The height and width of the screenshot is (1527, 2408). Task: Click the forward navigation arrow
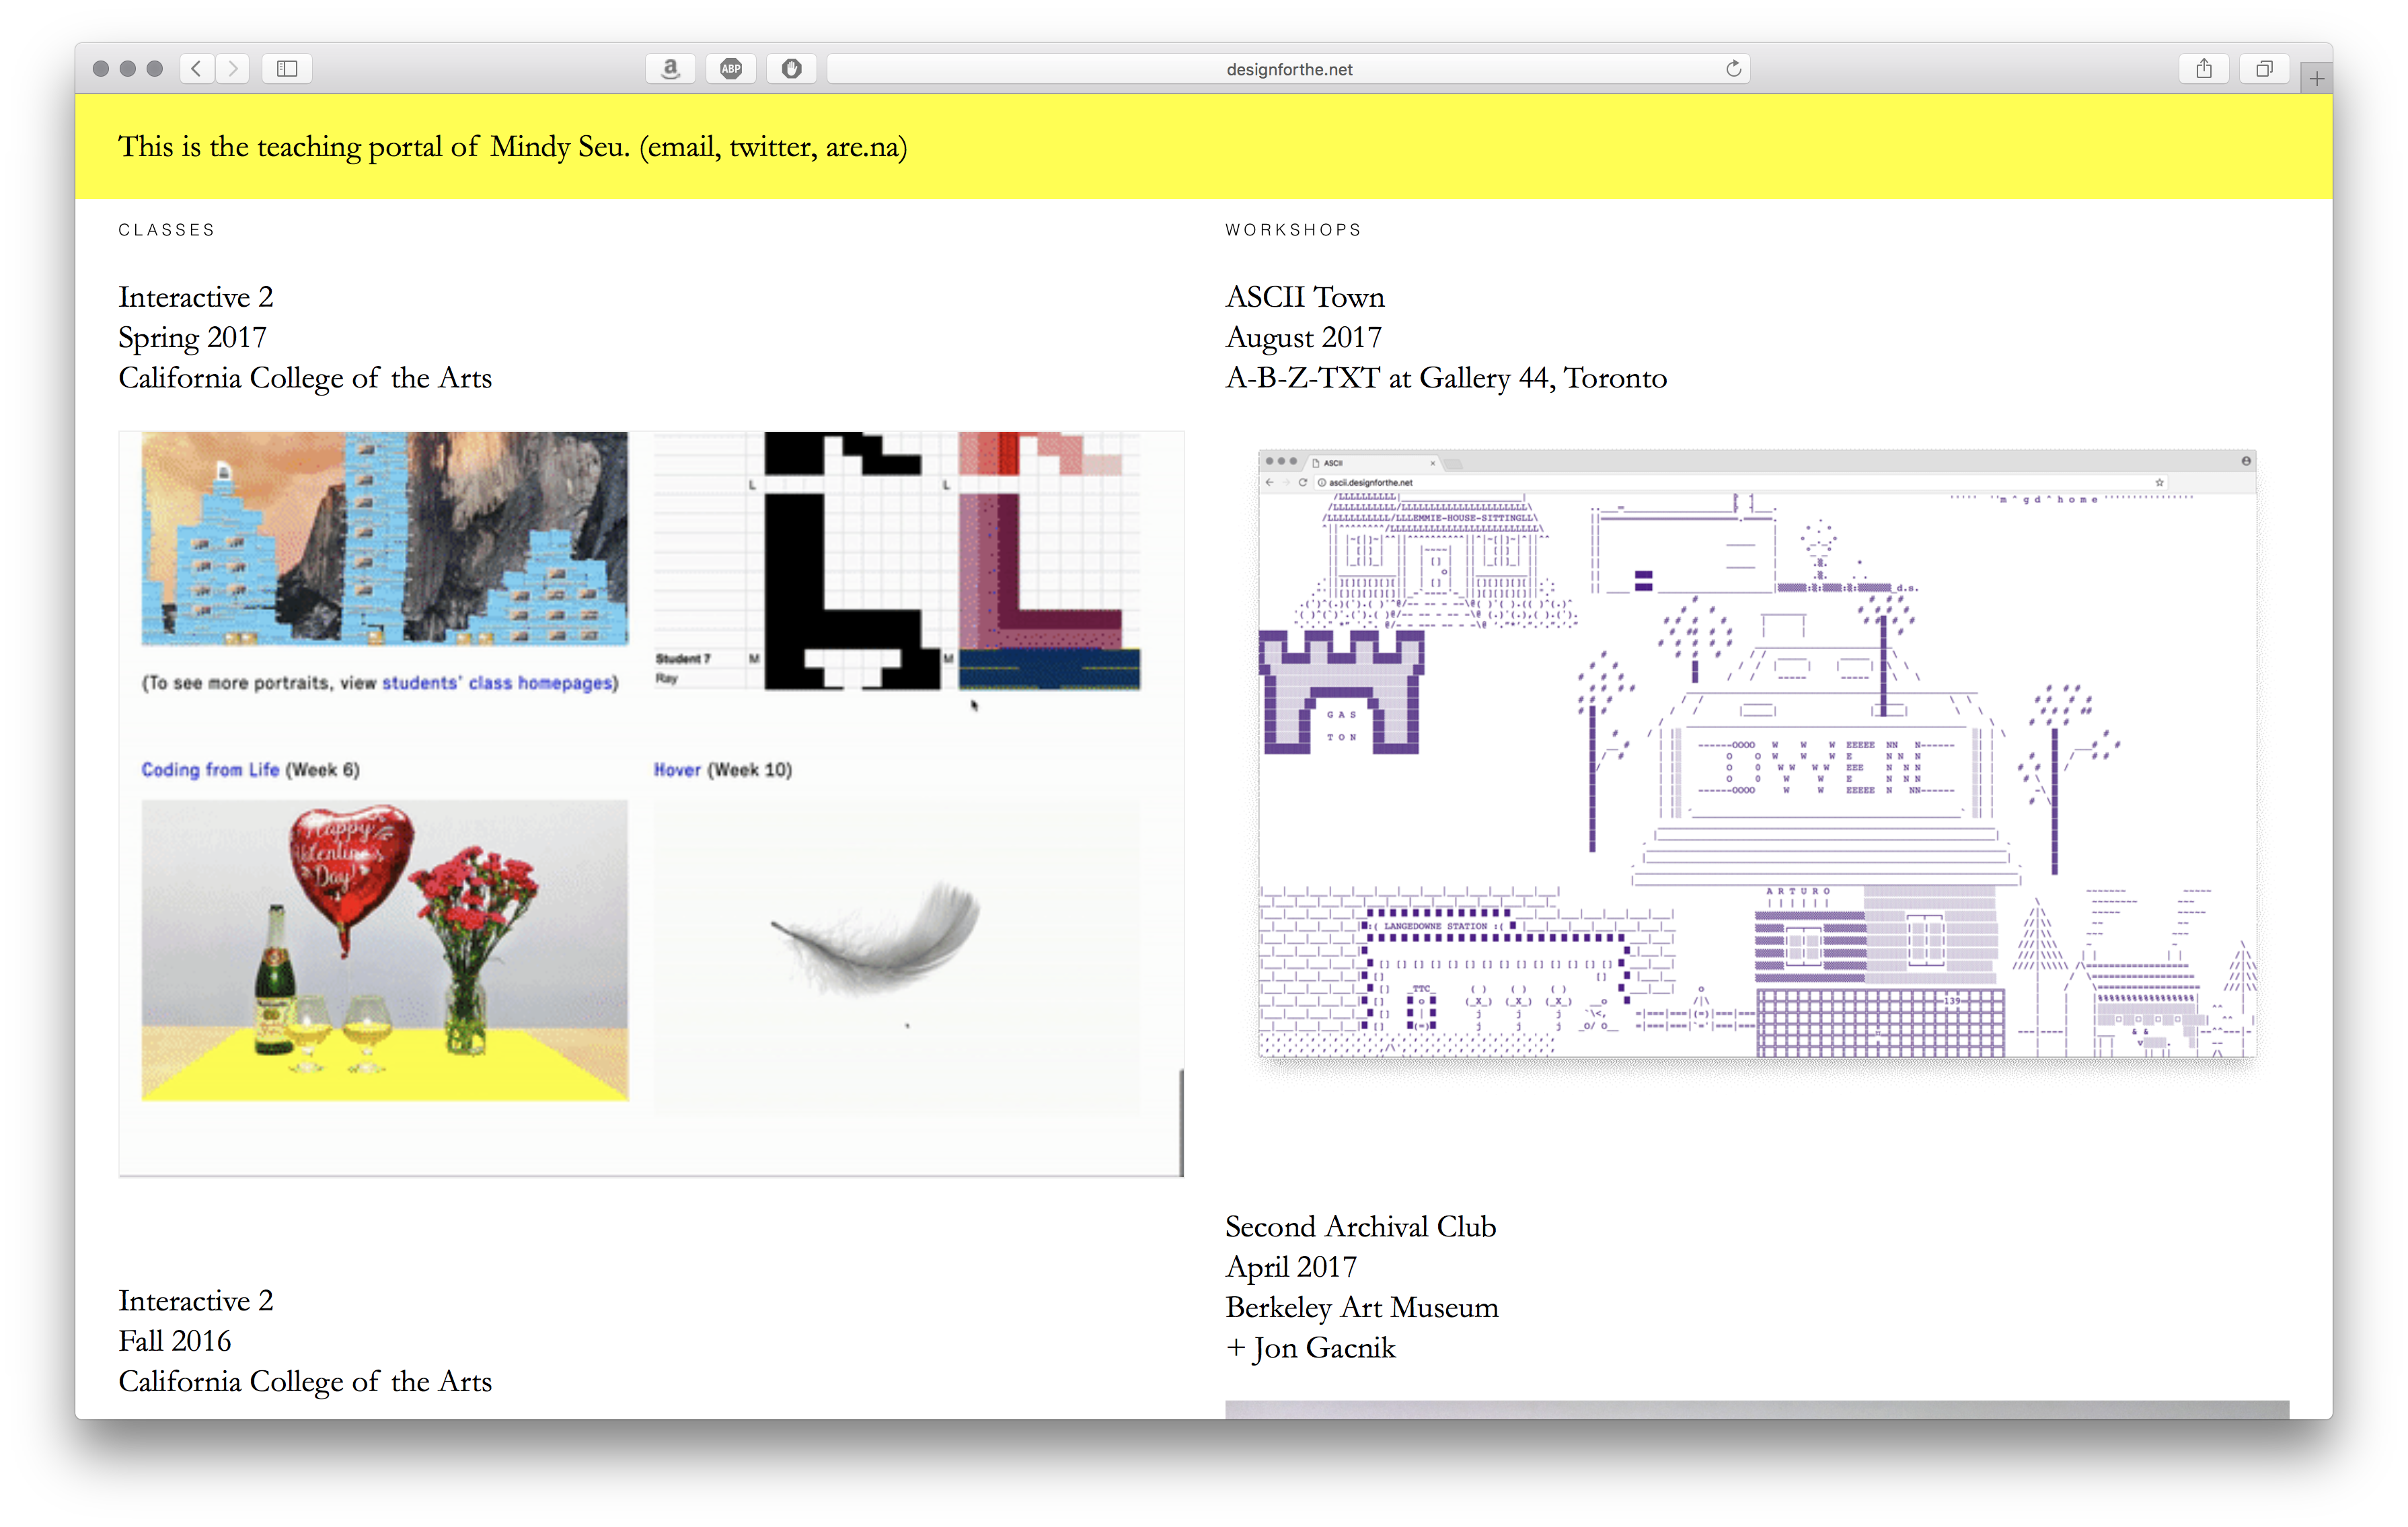pyautogui.click(x=233, y=69)
